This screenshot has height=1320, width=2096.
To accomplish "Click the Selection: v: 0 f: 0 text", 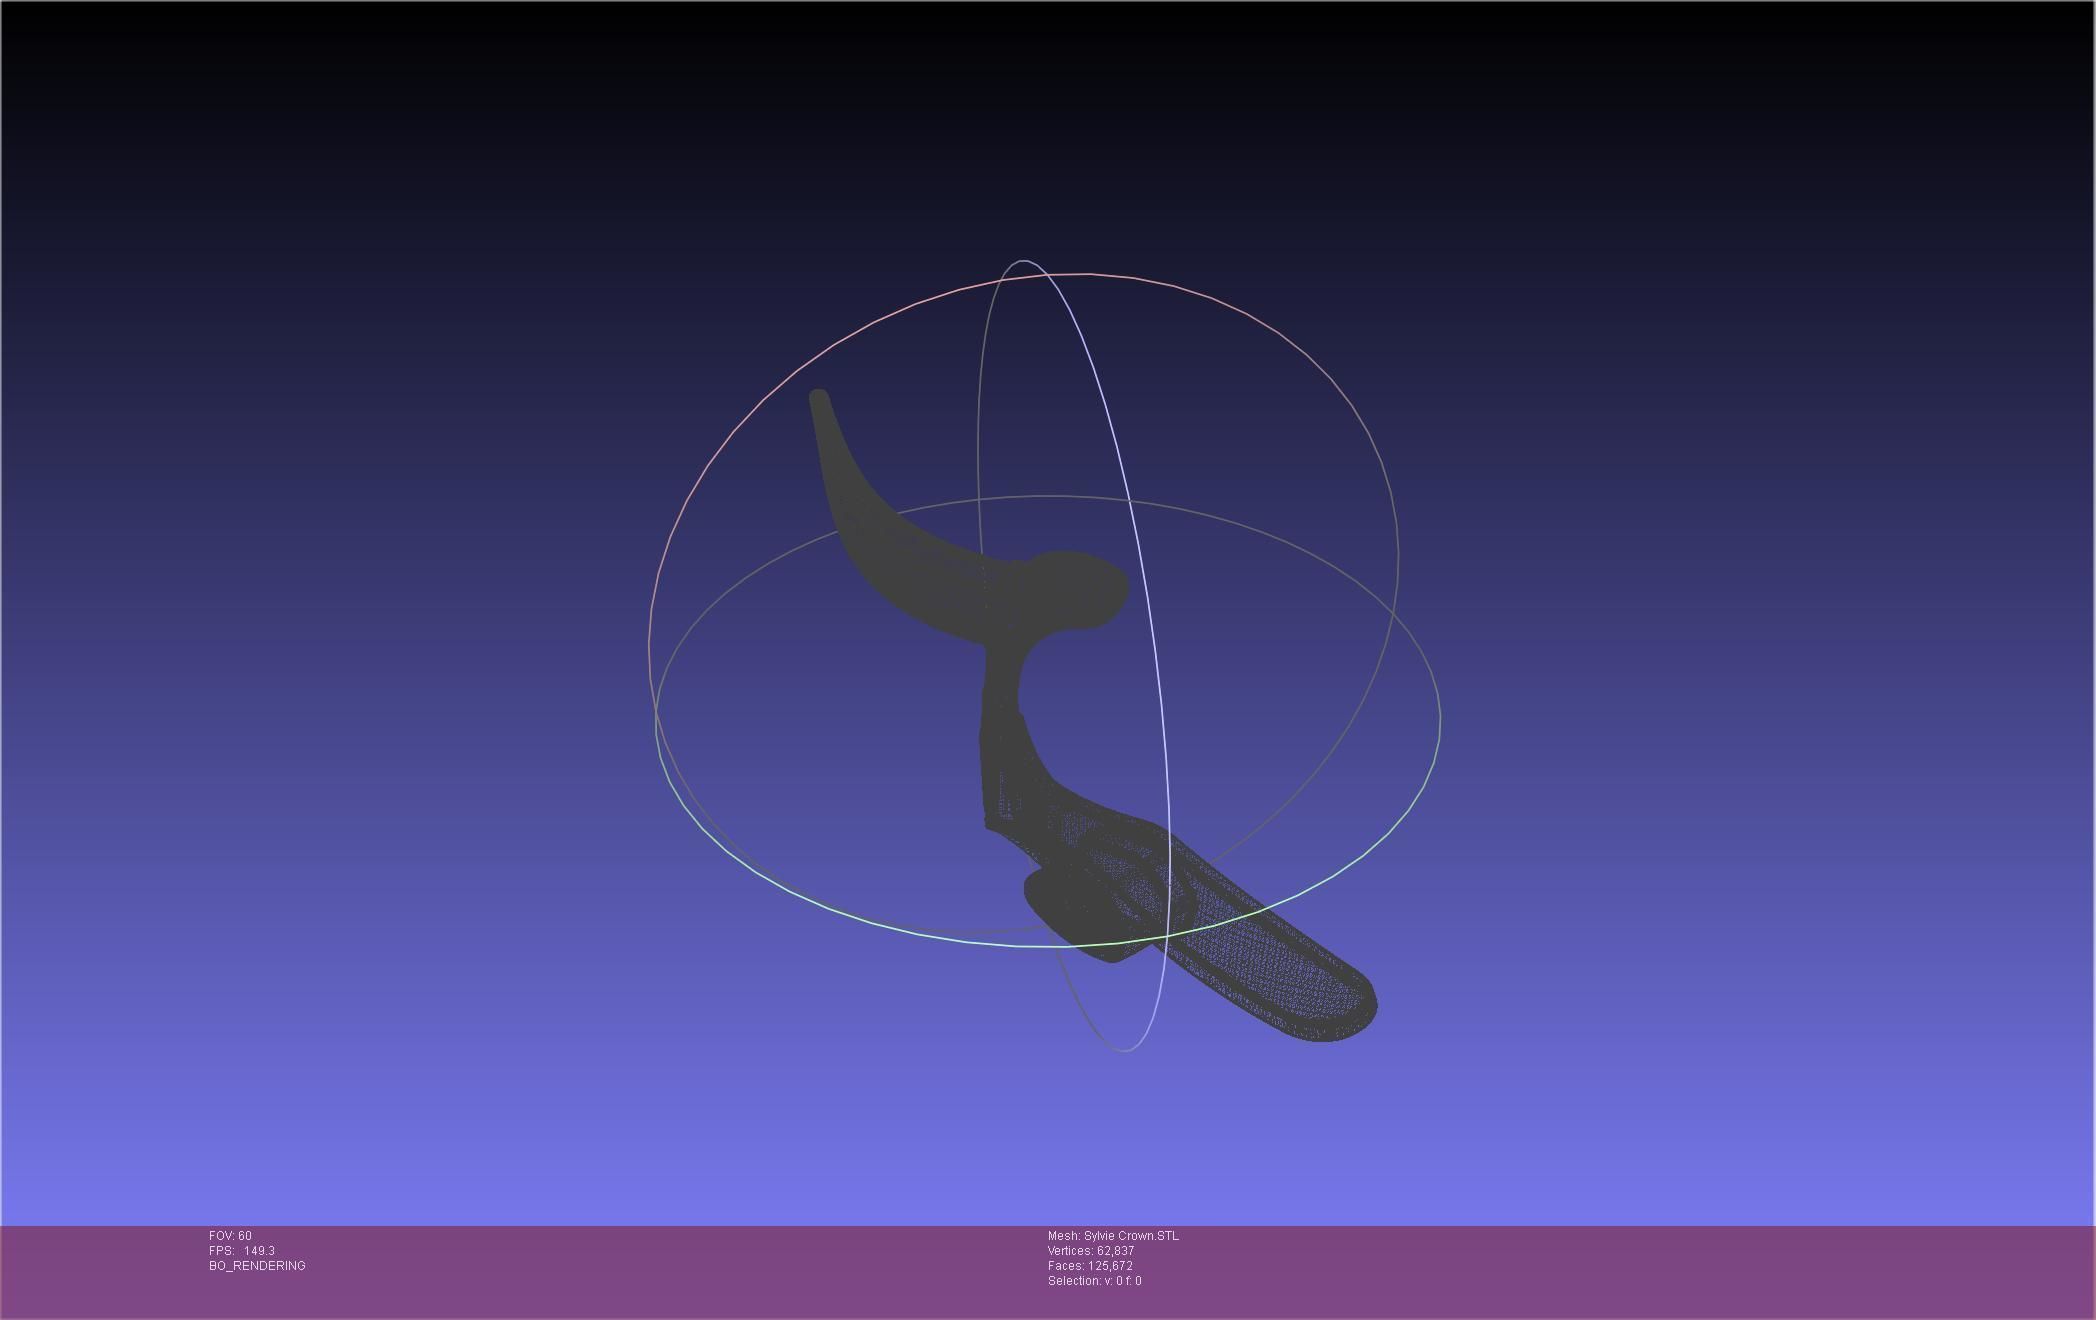I will [1094, 1281].
